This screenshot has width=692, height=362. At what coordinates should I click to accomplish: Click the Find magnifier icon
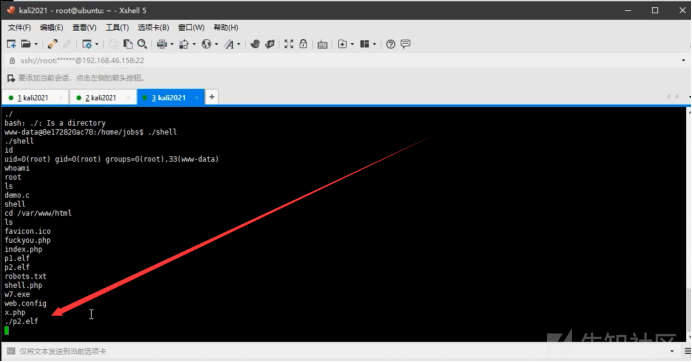click(x=142, y=44)
